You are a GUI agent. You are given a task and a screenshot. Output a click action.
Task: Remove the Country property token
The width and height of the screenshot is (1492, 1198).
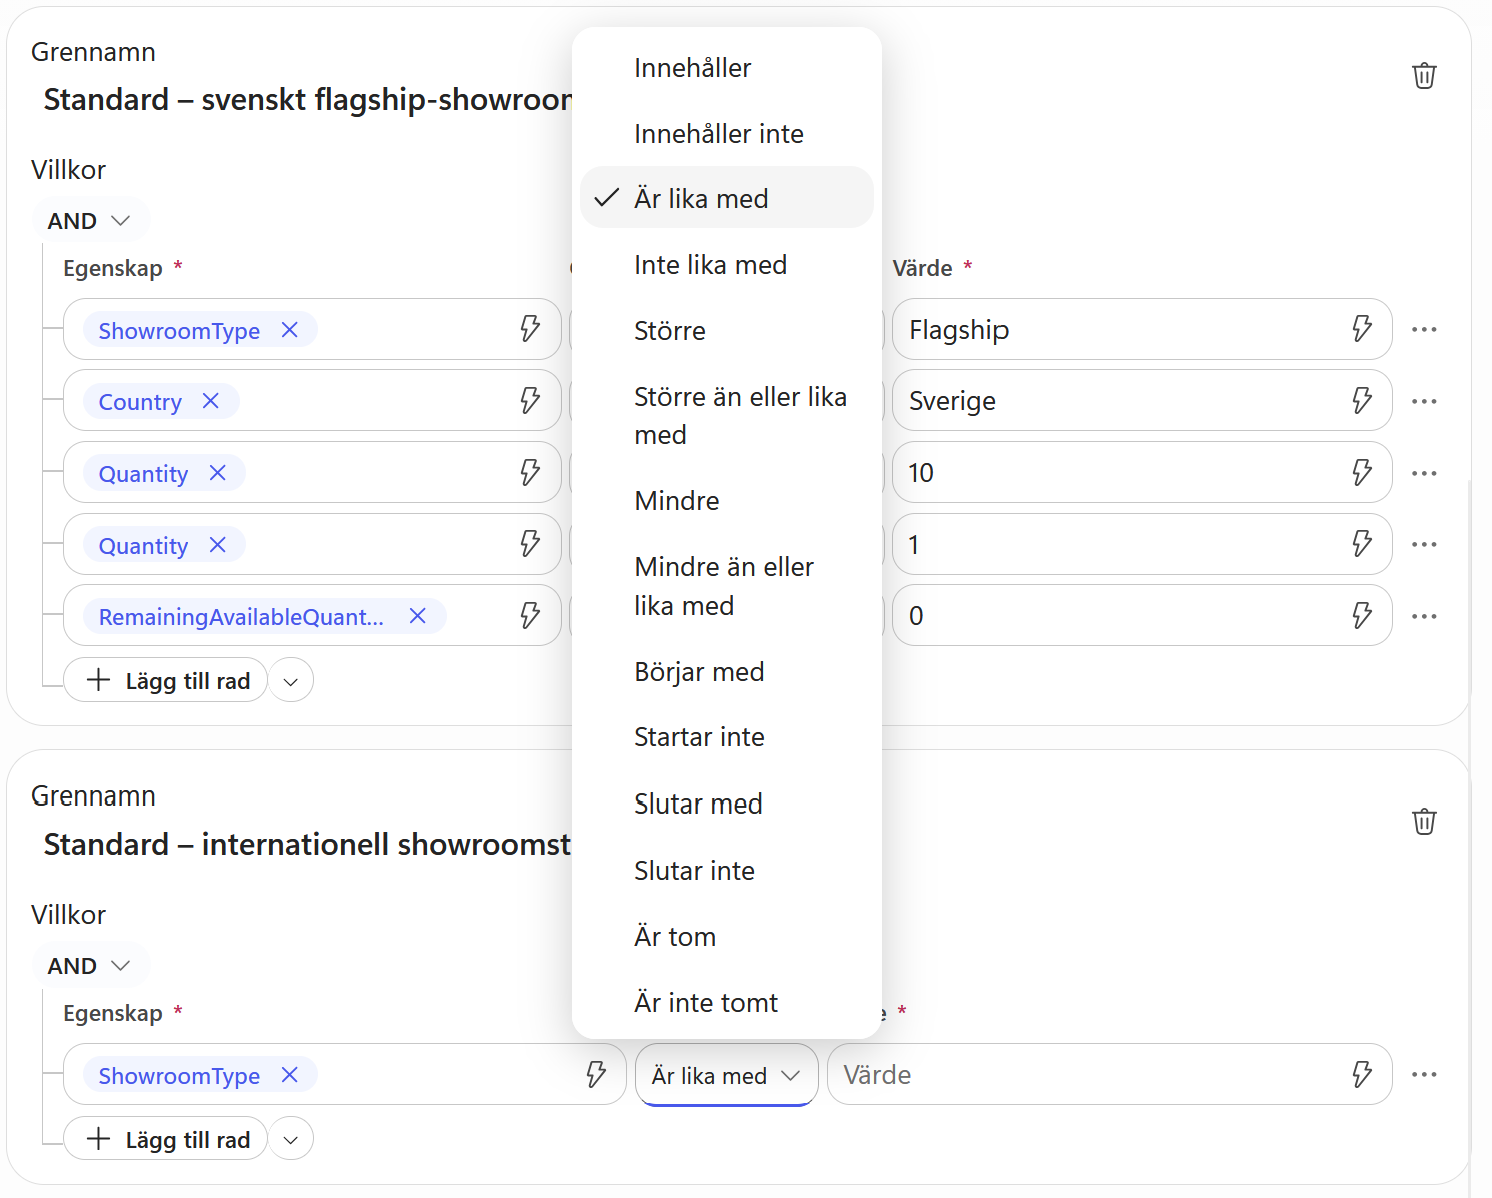210,401
